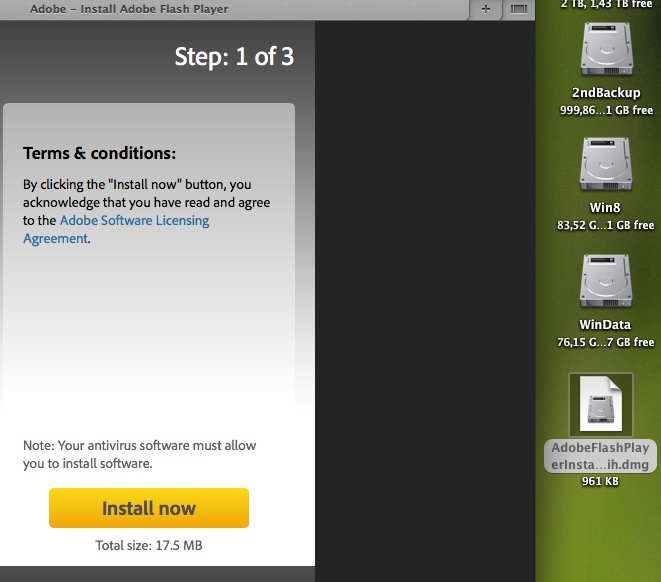
Task: Click the 83,52 G...1 GB free text
Action: click(x=605, y=225)
